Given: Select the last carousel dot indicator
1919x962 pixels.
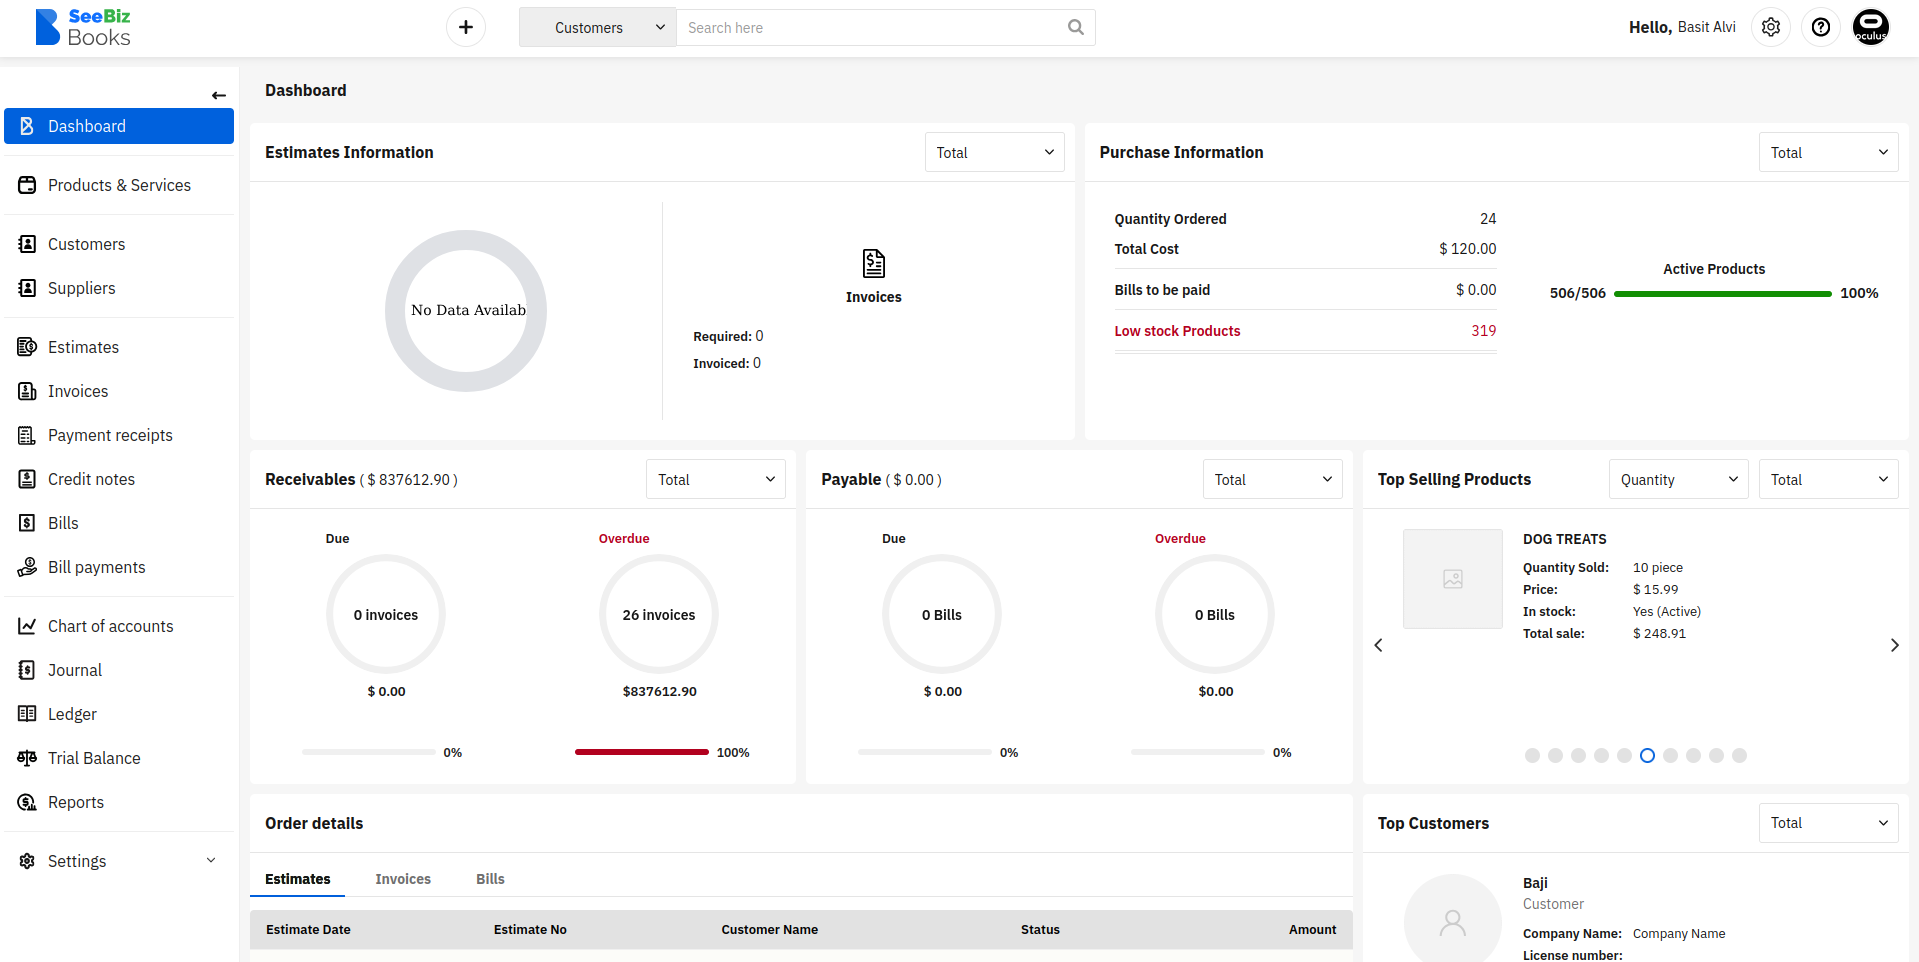Looking at the screenshot, I should tap(1739, 756).
